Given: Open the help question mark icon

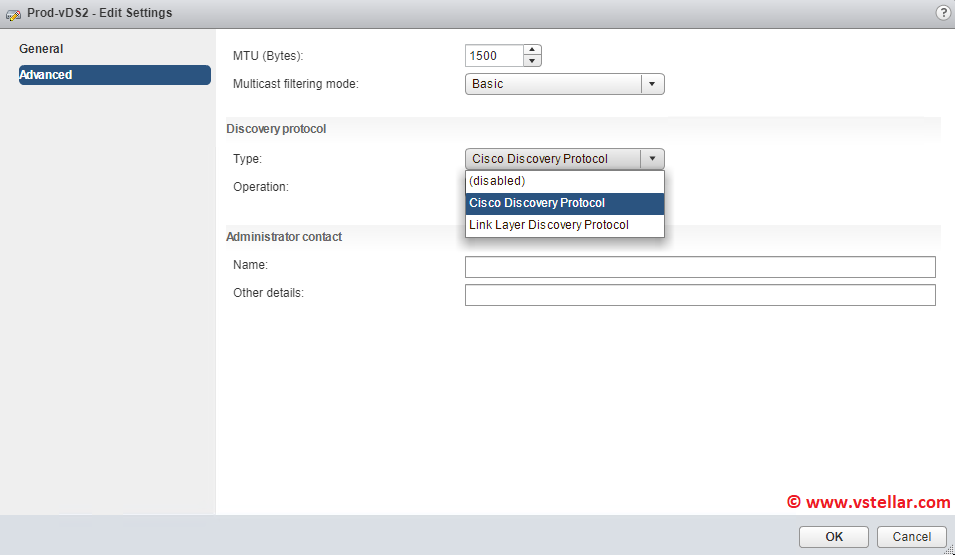Looking at the screenshot, I should coord(942,13).
